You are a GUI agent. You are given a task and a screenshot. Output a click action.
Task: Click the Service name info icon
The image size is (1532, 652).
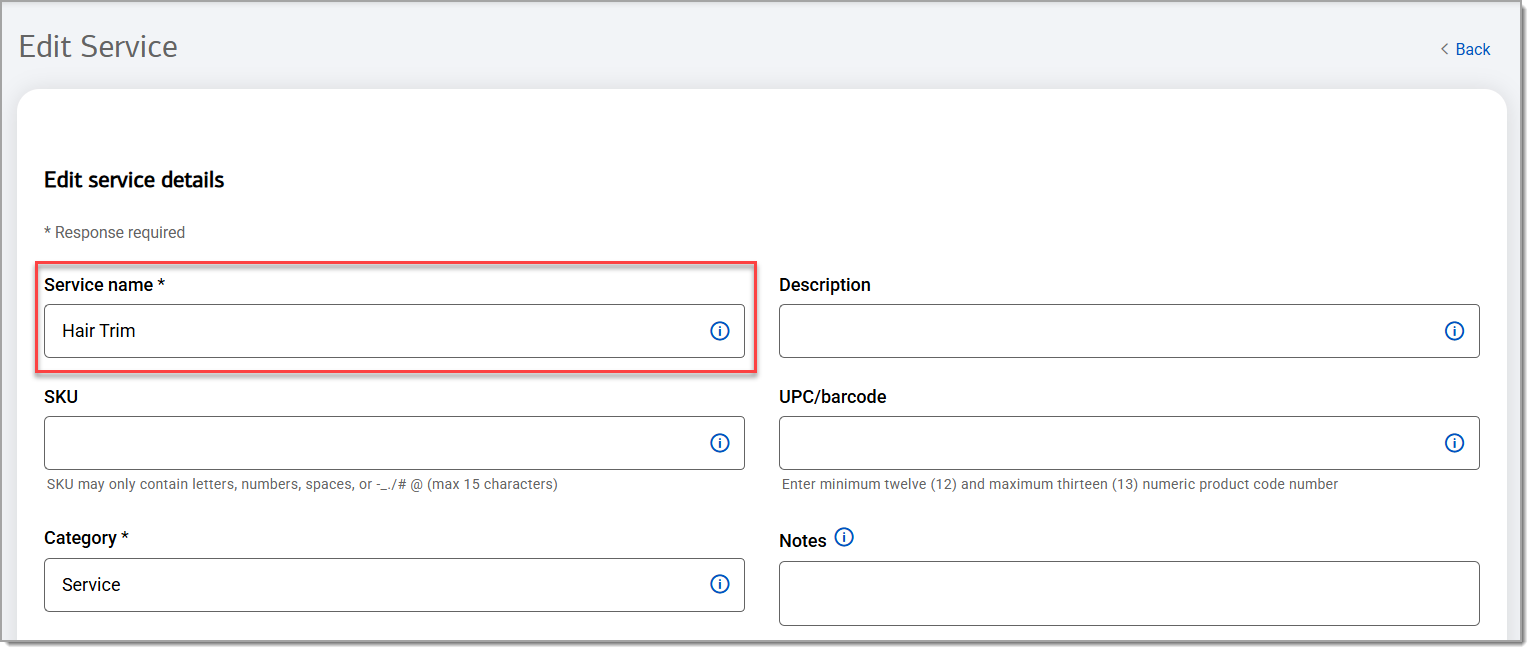[719, 331]
